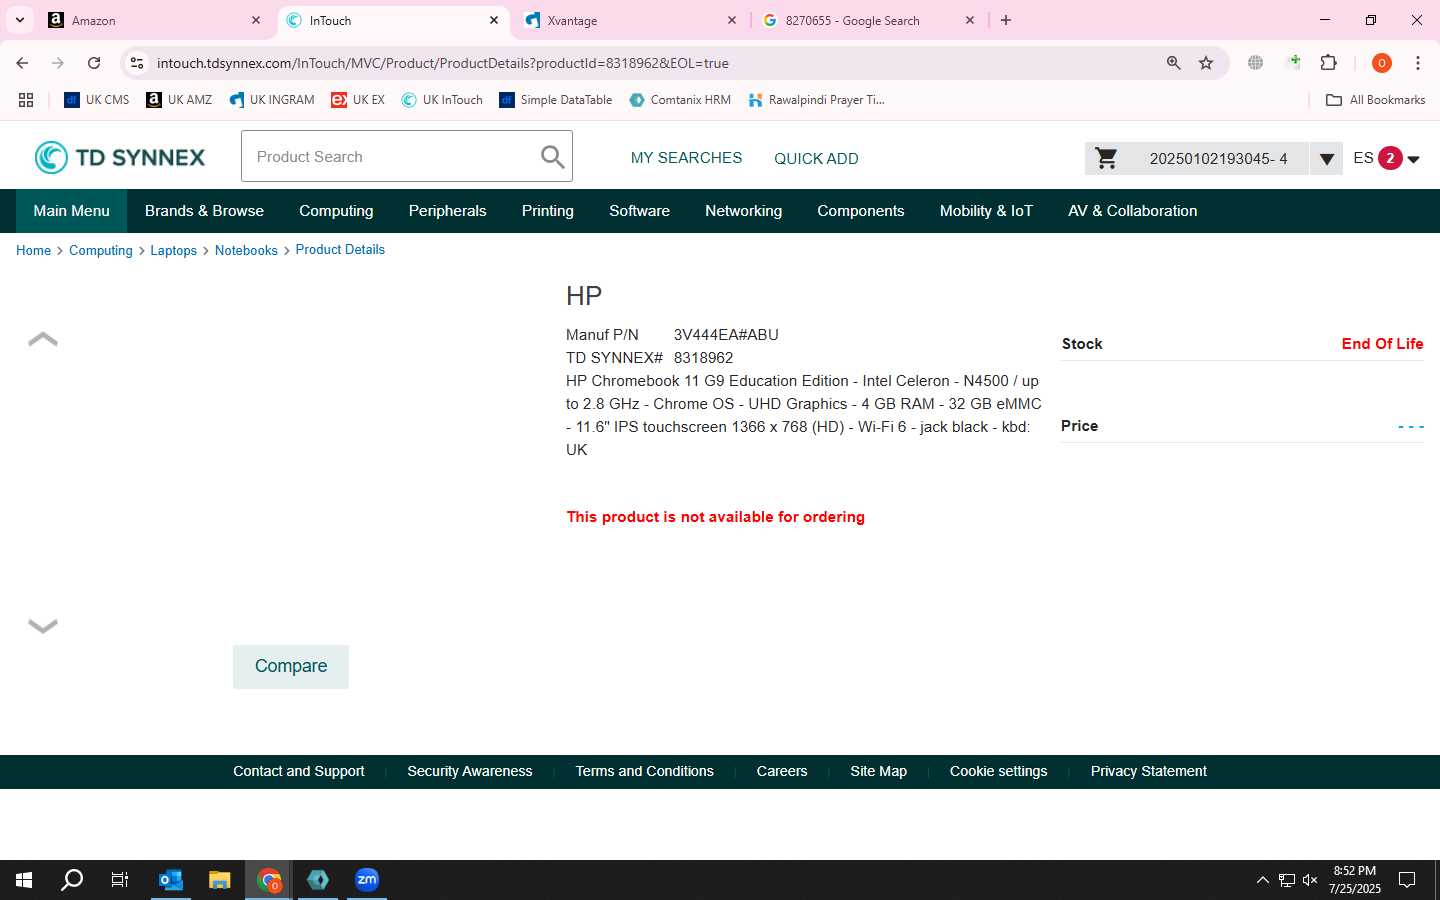1440x900 pixels.
Task: Open the Chrome profile avatar
Action: [x=1382, y=63]
